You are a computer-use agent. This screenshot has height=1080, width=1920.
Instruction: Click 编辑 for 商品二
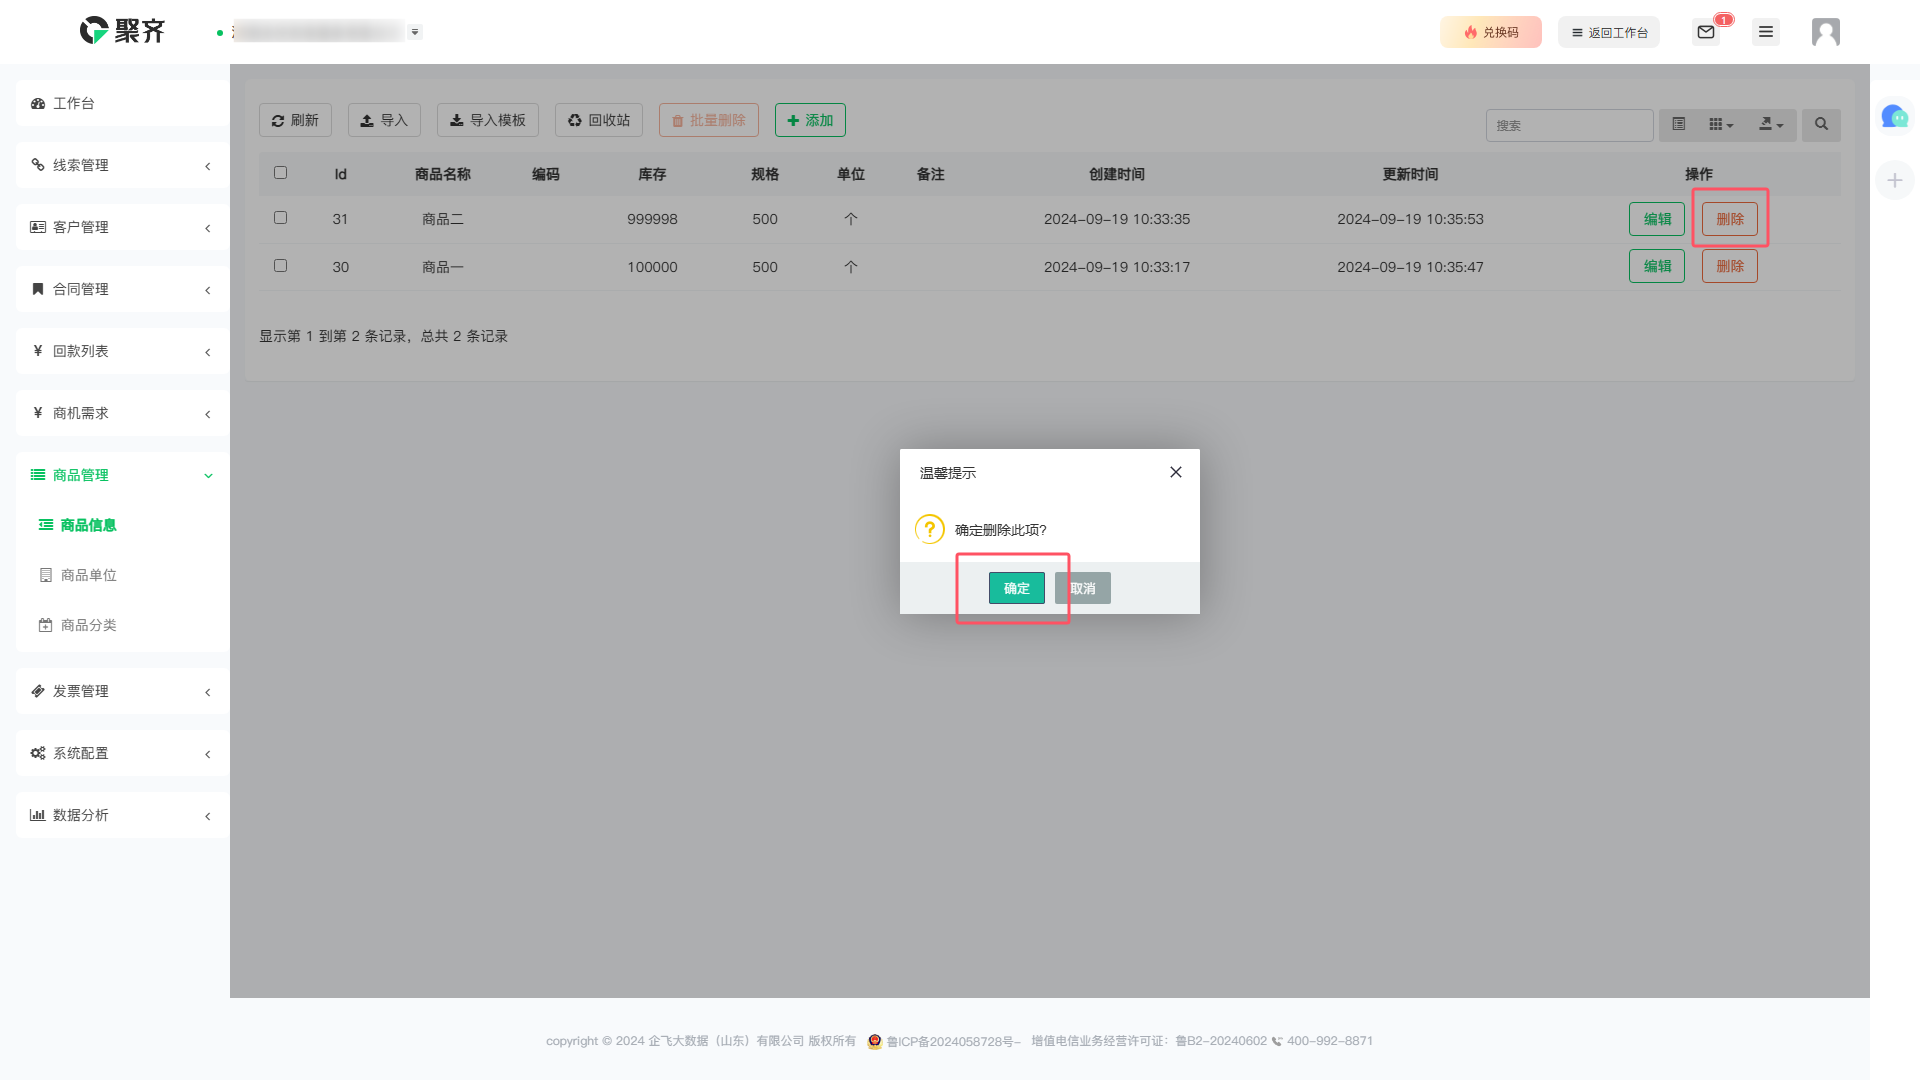click(1657, 219)
